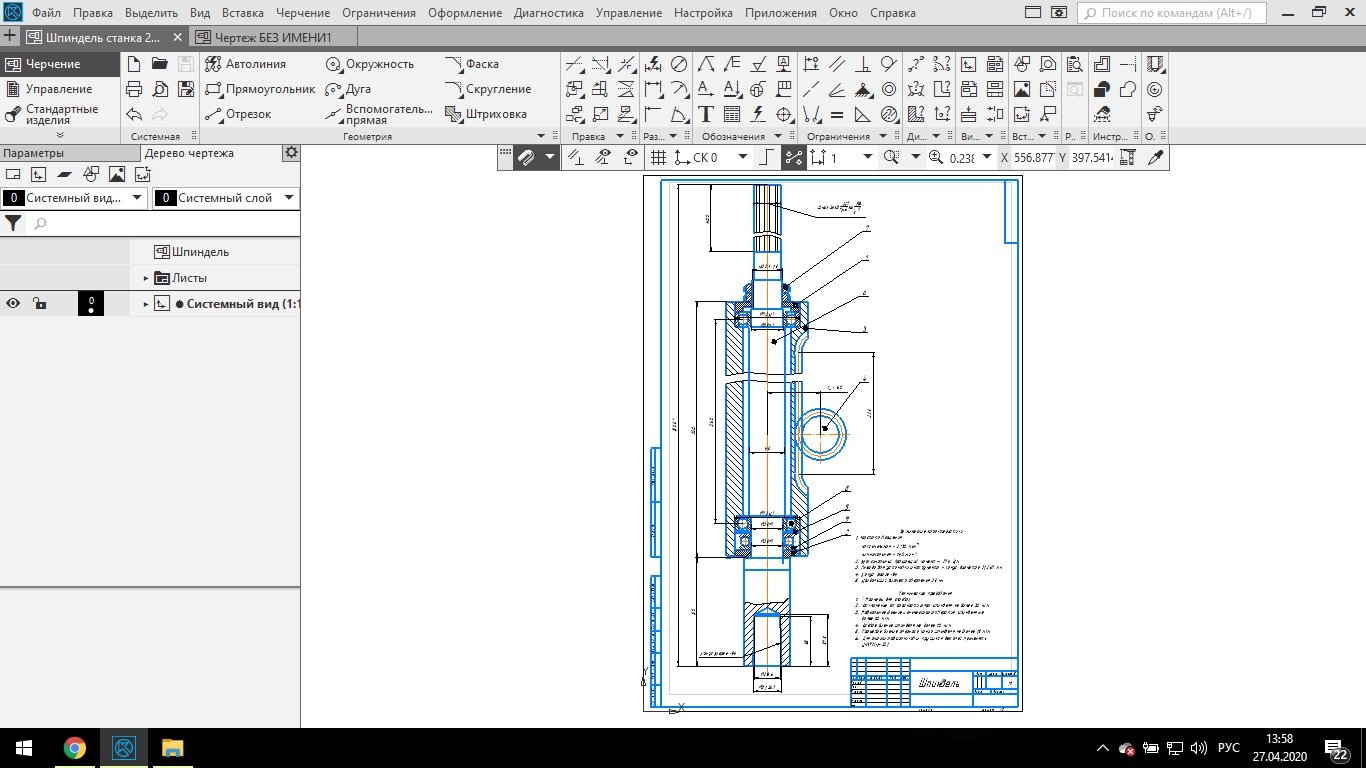Screen dimensions: 1366x768
Task: Click the print icon in Системная panel
Action: tap(134, 89)
